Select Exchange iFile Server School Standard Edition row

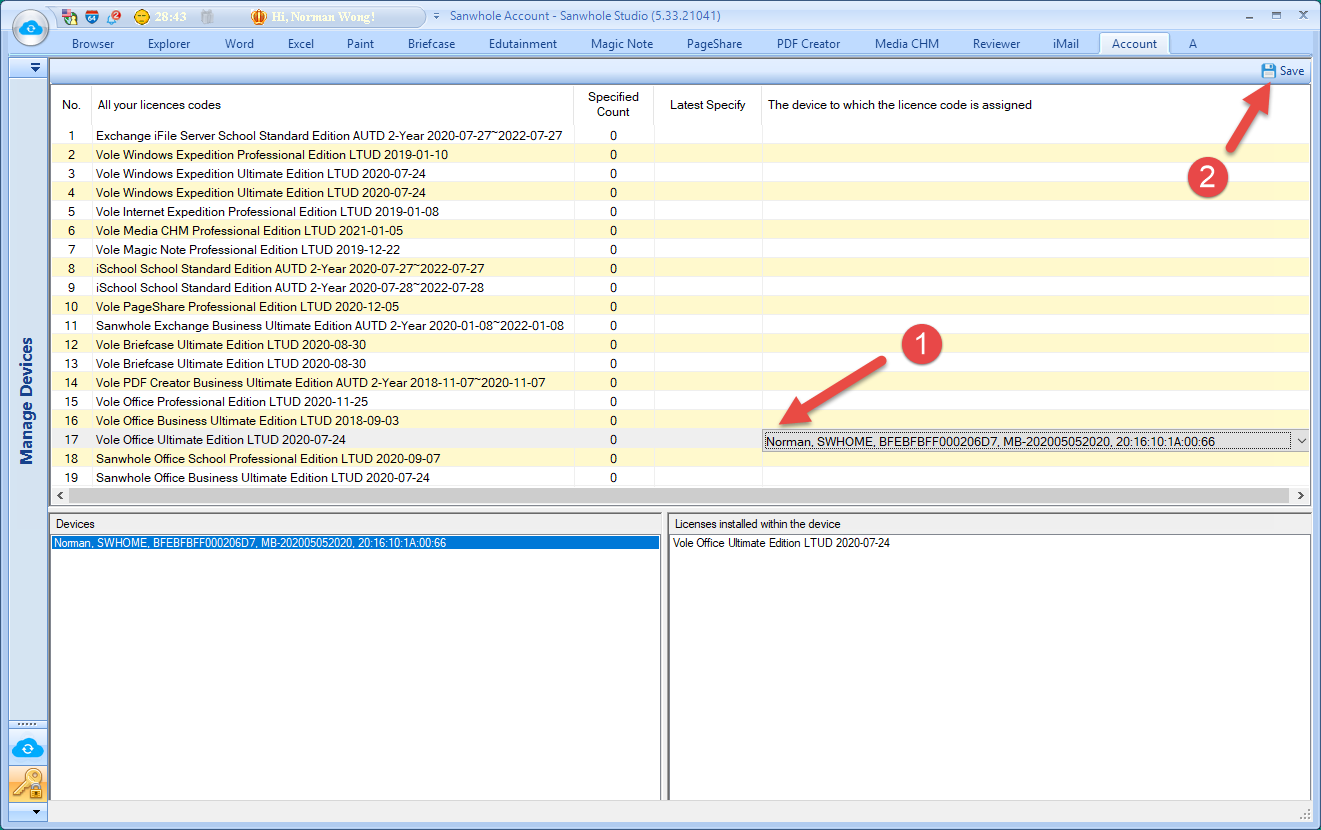(x=680, y=136)
